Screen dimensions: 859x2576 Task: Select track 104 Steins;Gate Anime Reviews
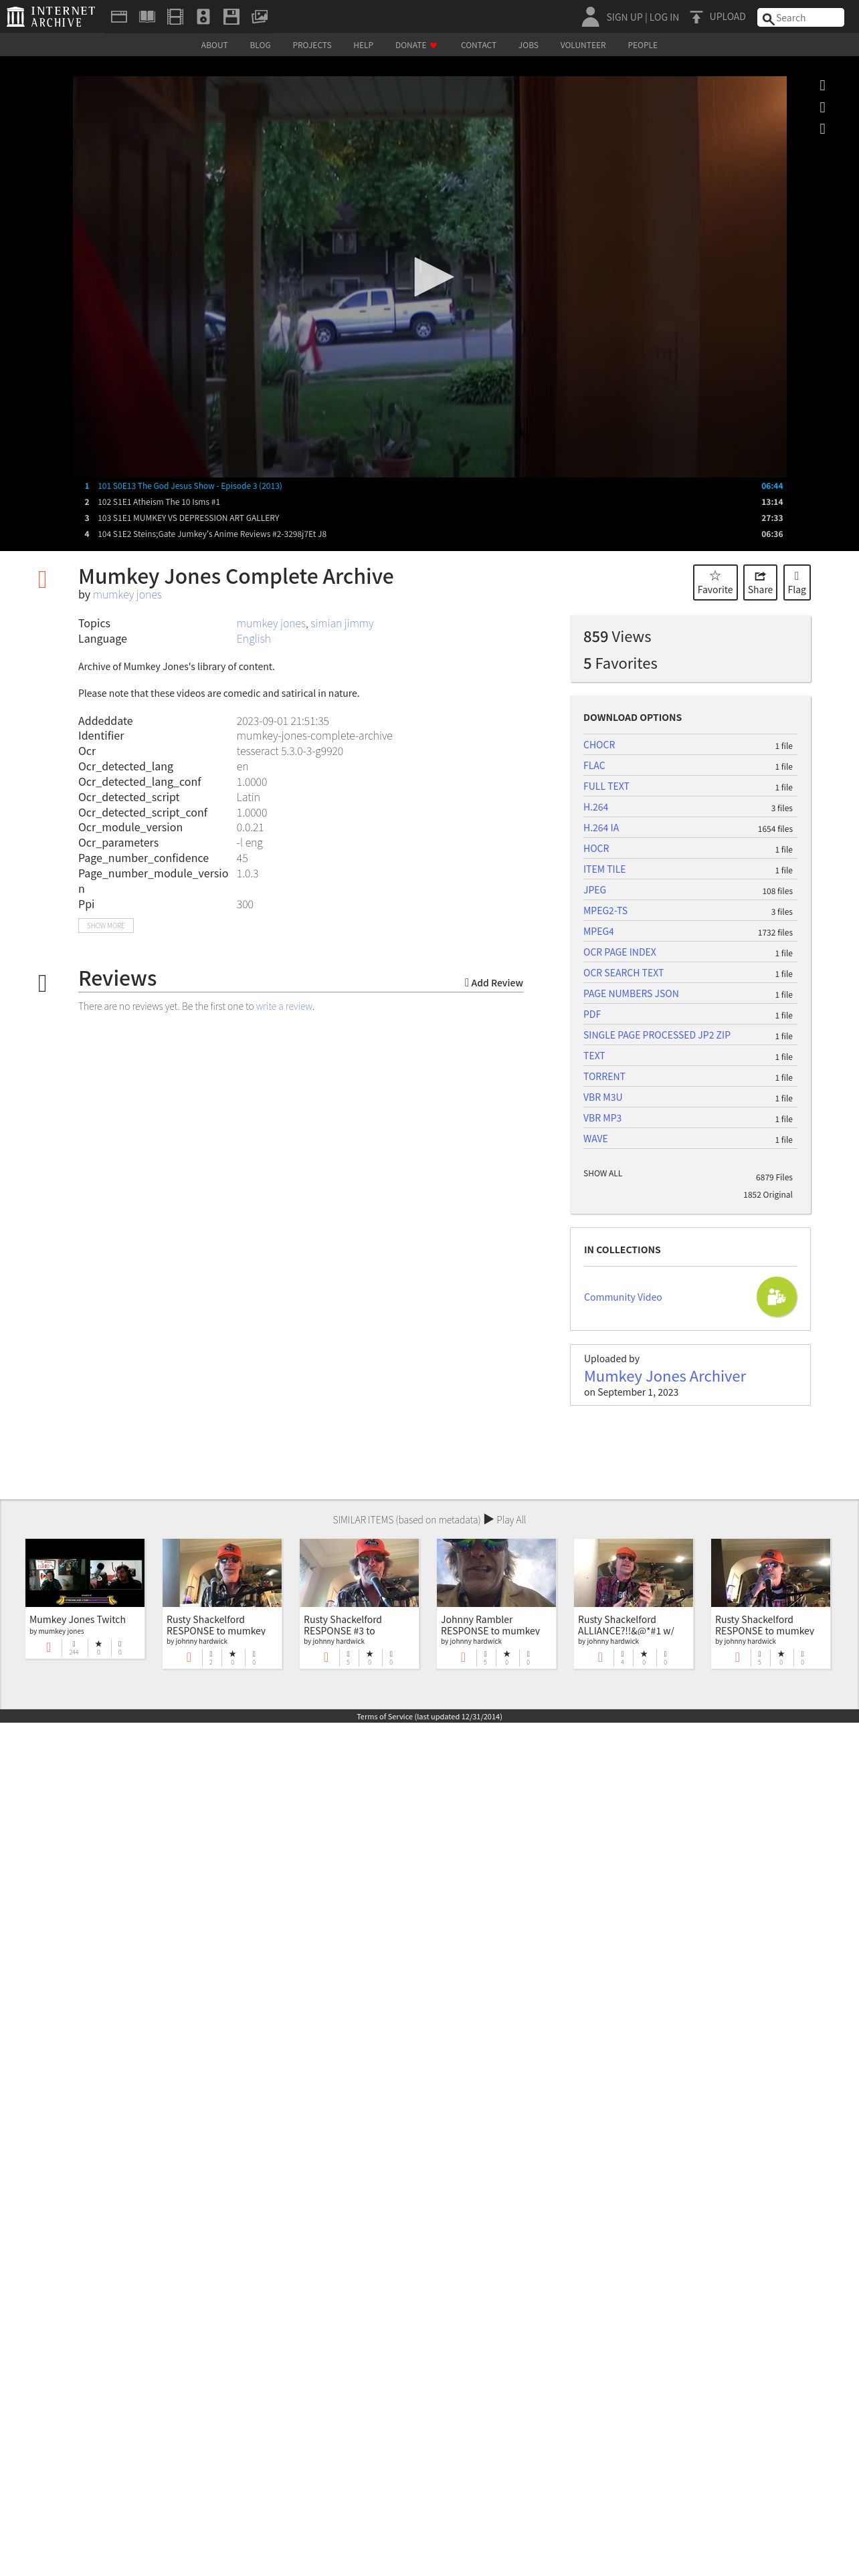(429, 534)
